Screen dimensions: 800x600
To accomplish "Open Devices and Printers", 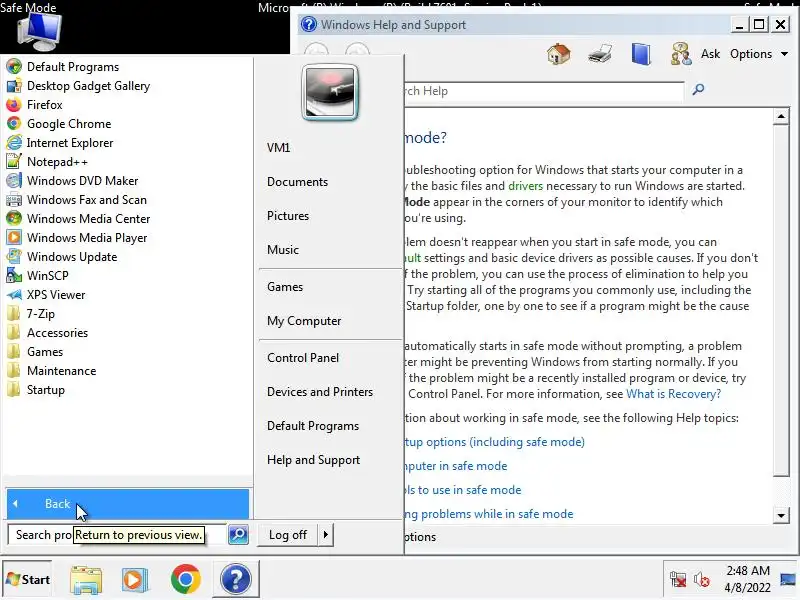I will tap(320, 392).
